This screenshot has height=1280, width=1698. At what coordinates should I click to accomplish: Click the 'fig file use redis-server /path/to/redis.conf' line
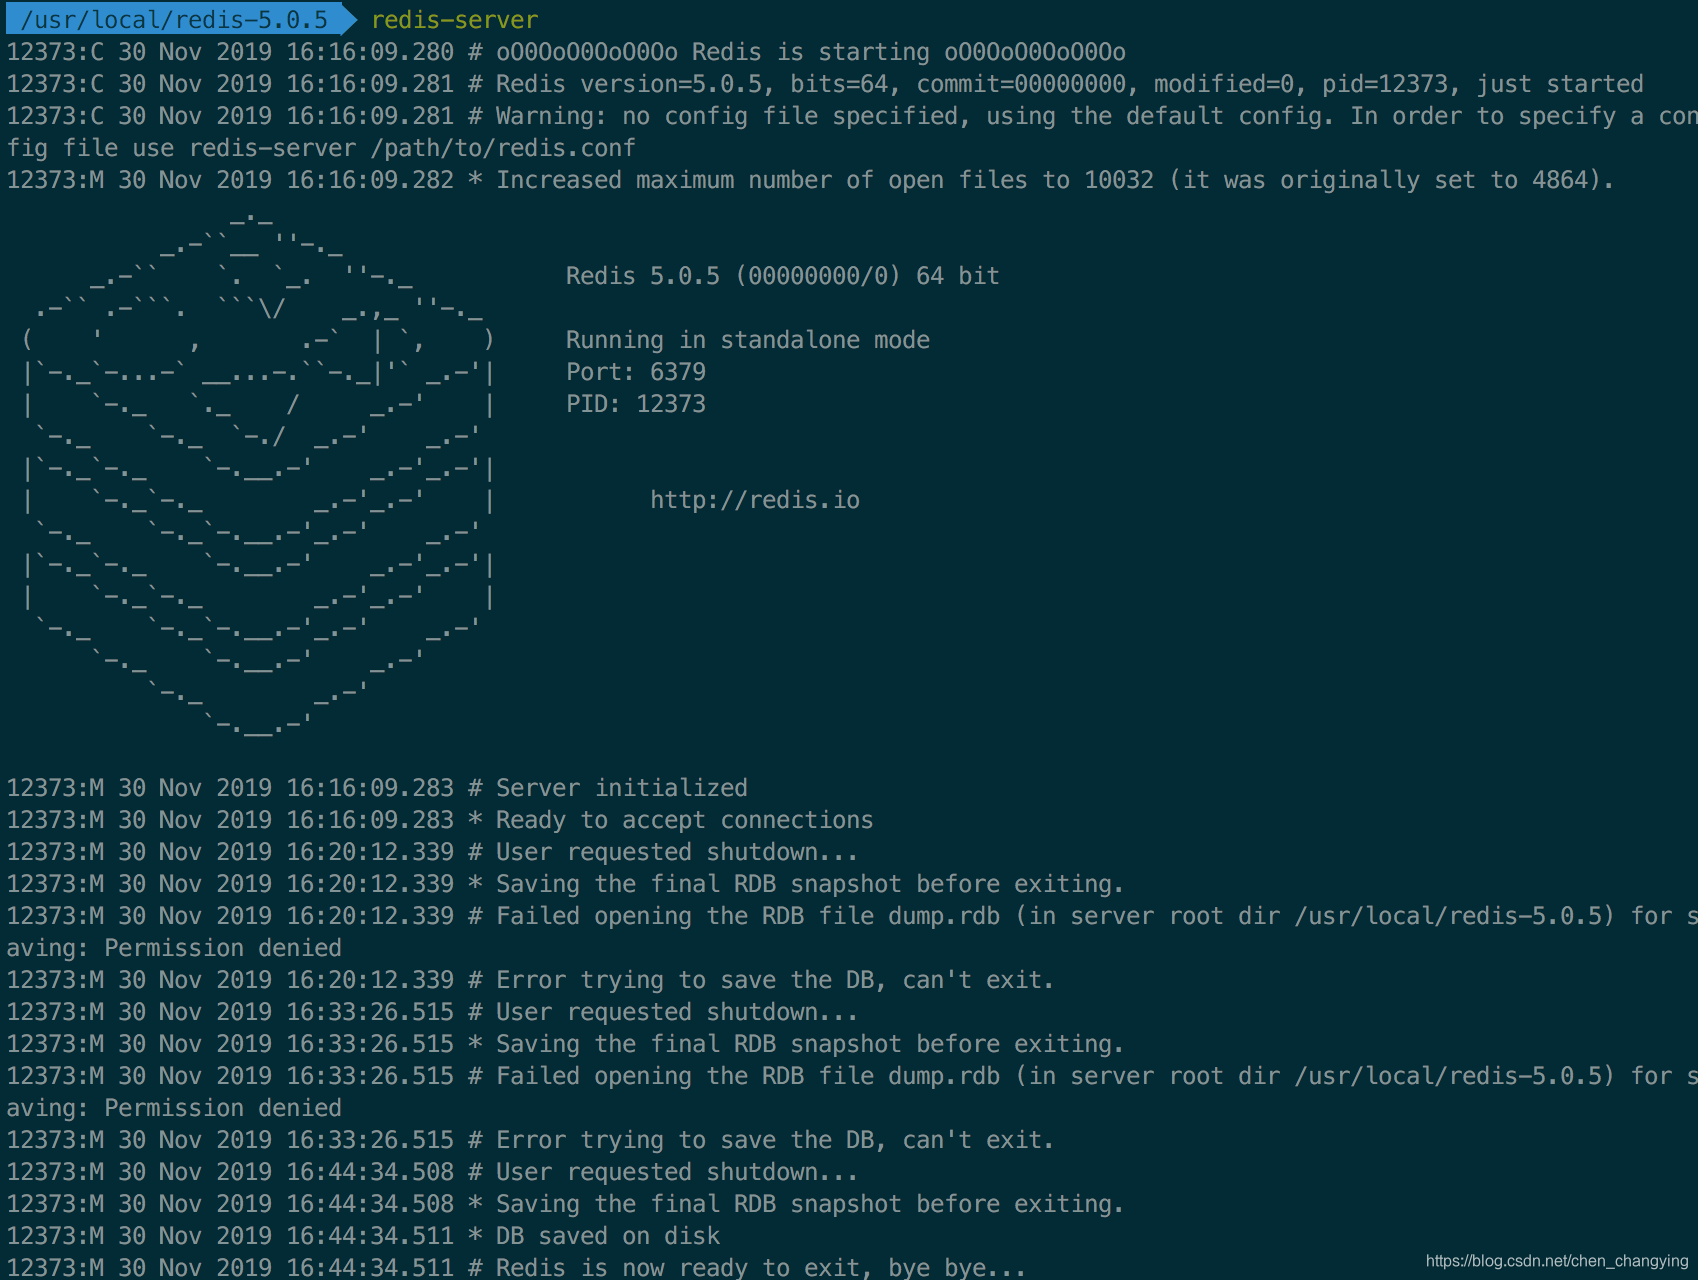321,148
